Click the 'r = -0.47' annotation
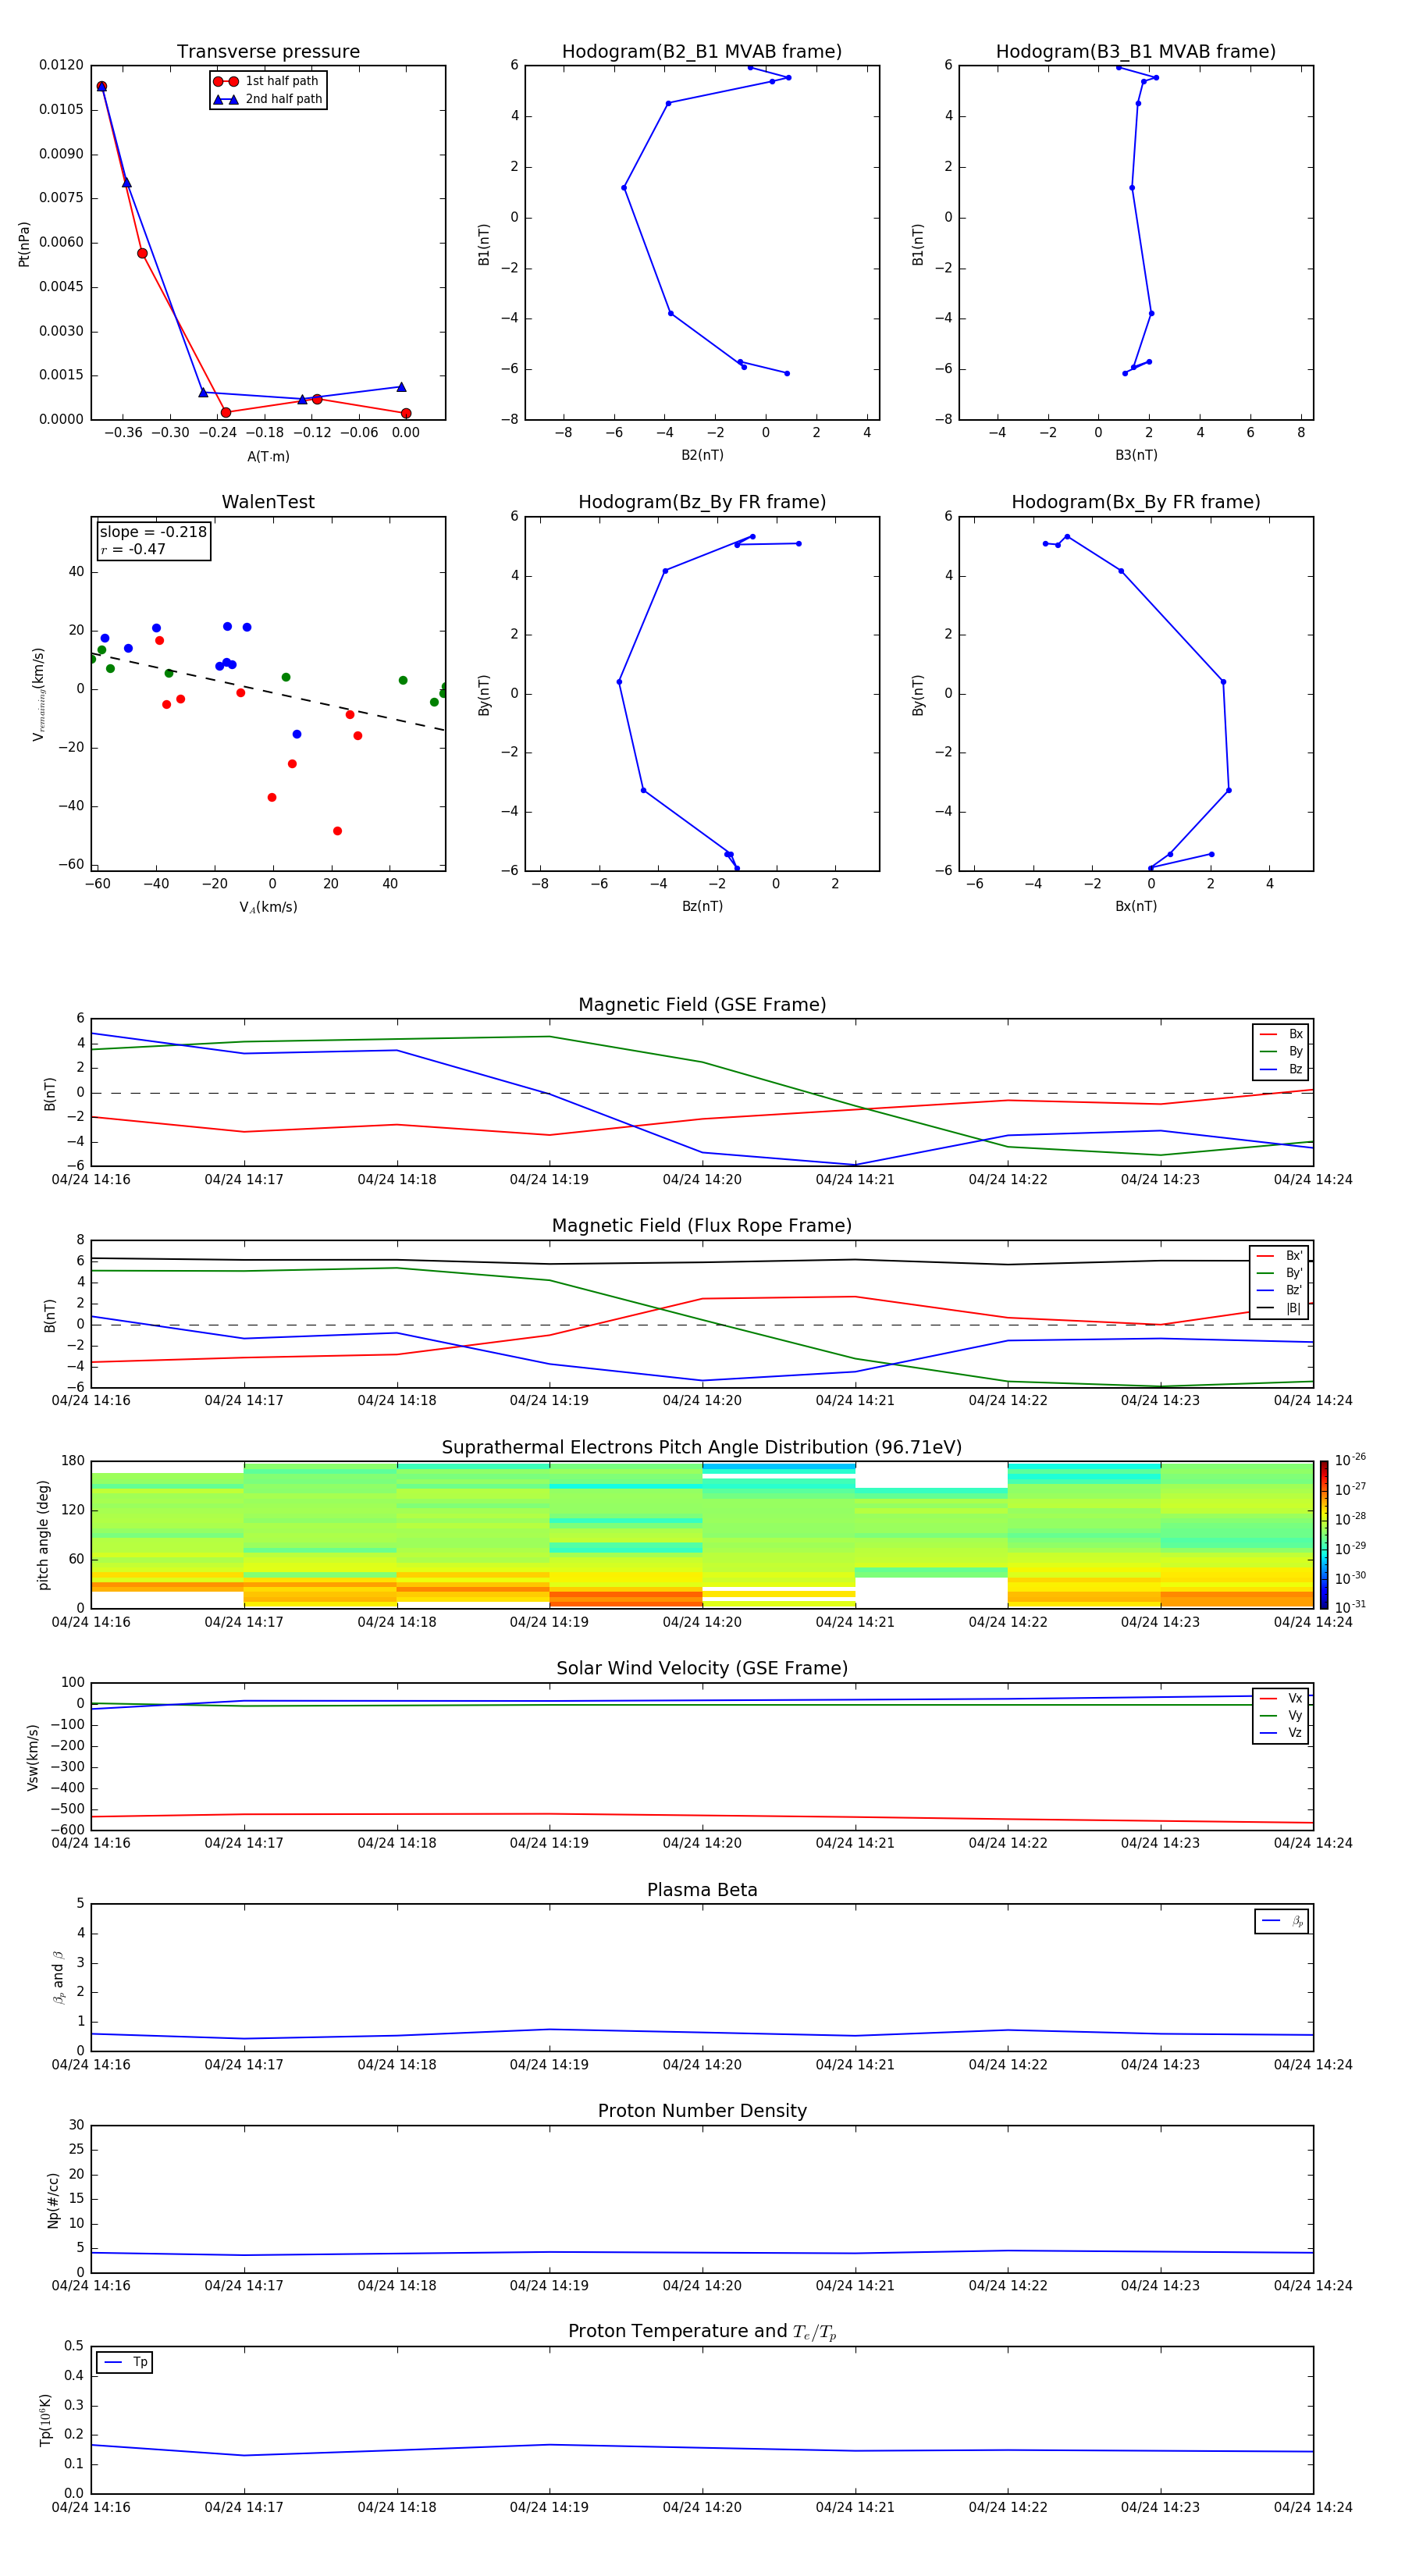This screenshot has width=1405, height=2576. [133, 549]
